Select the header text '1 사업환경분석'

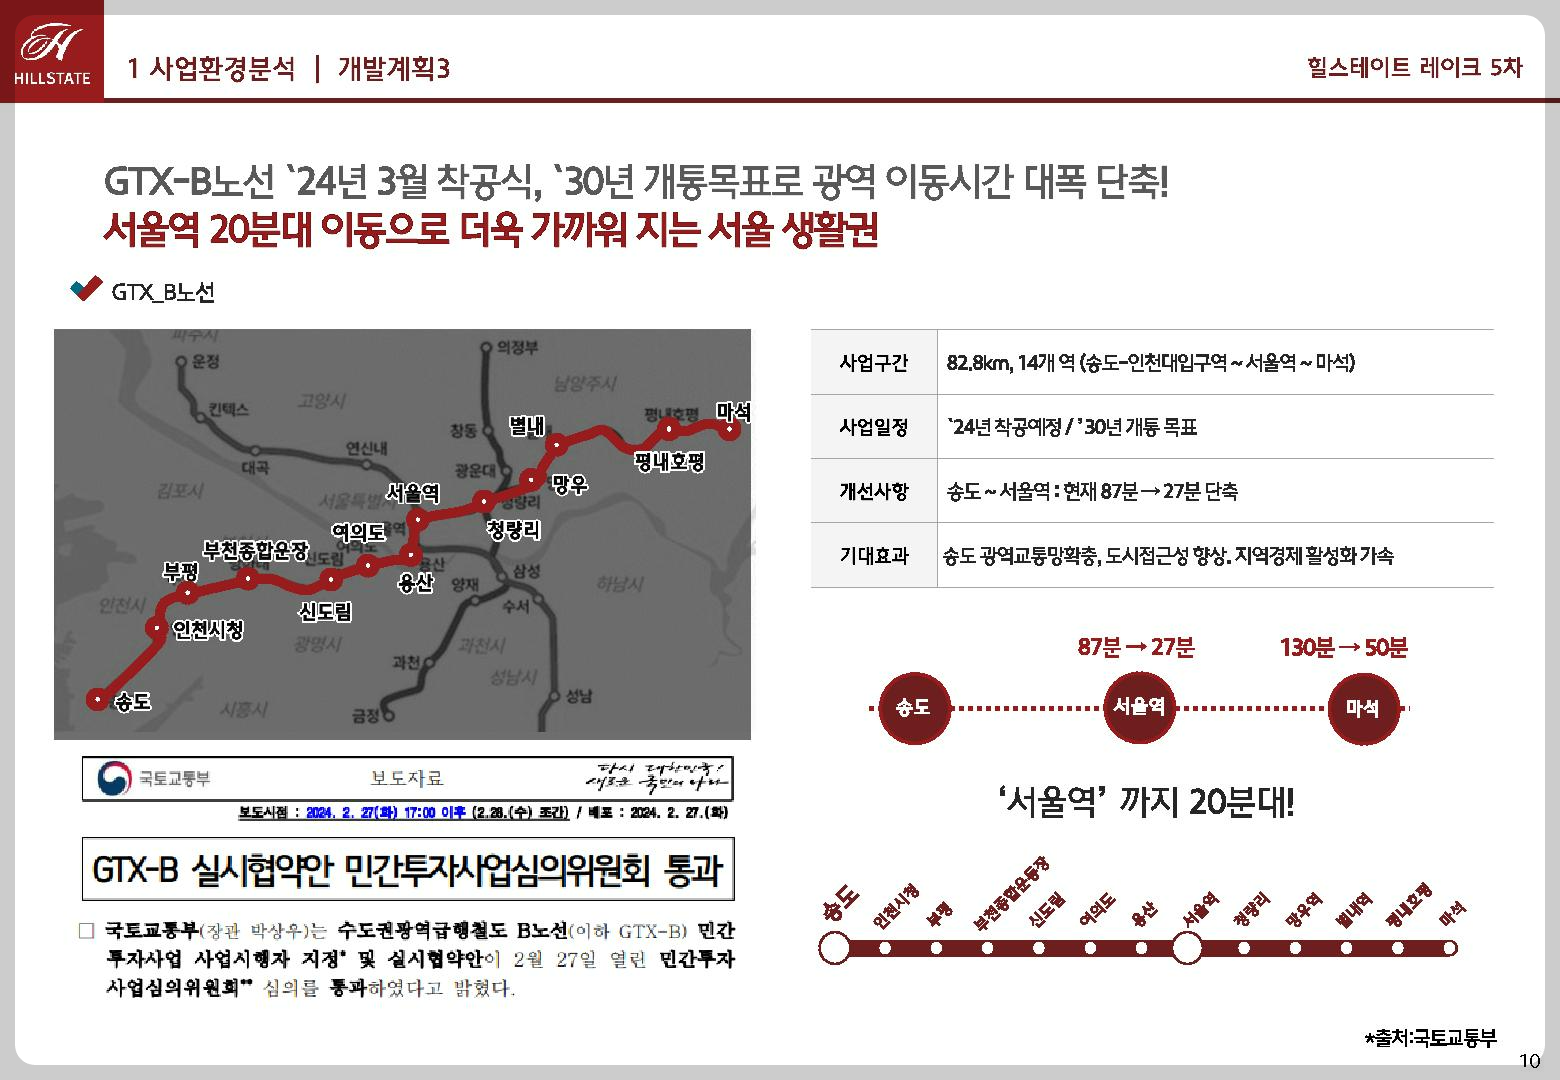coord(212,68)
